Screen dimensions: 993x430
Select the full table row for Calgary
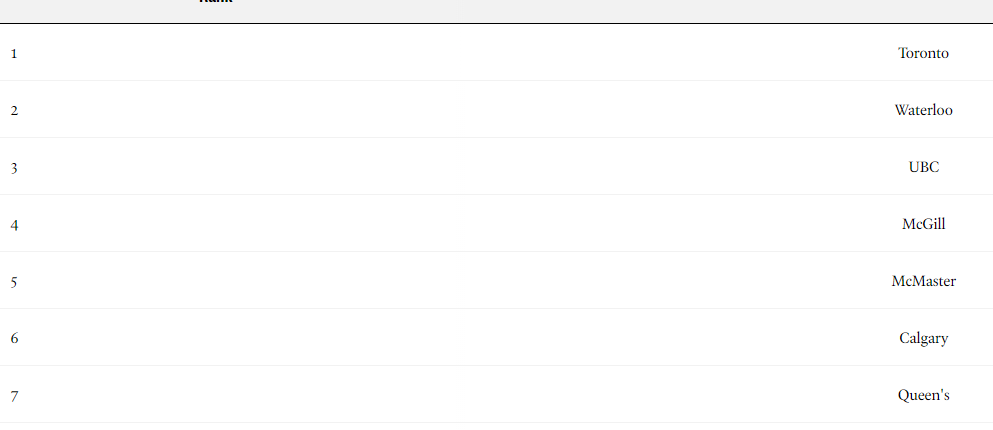pyautogui.click(x=496, y=338)
